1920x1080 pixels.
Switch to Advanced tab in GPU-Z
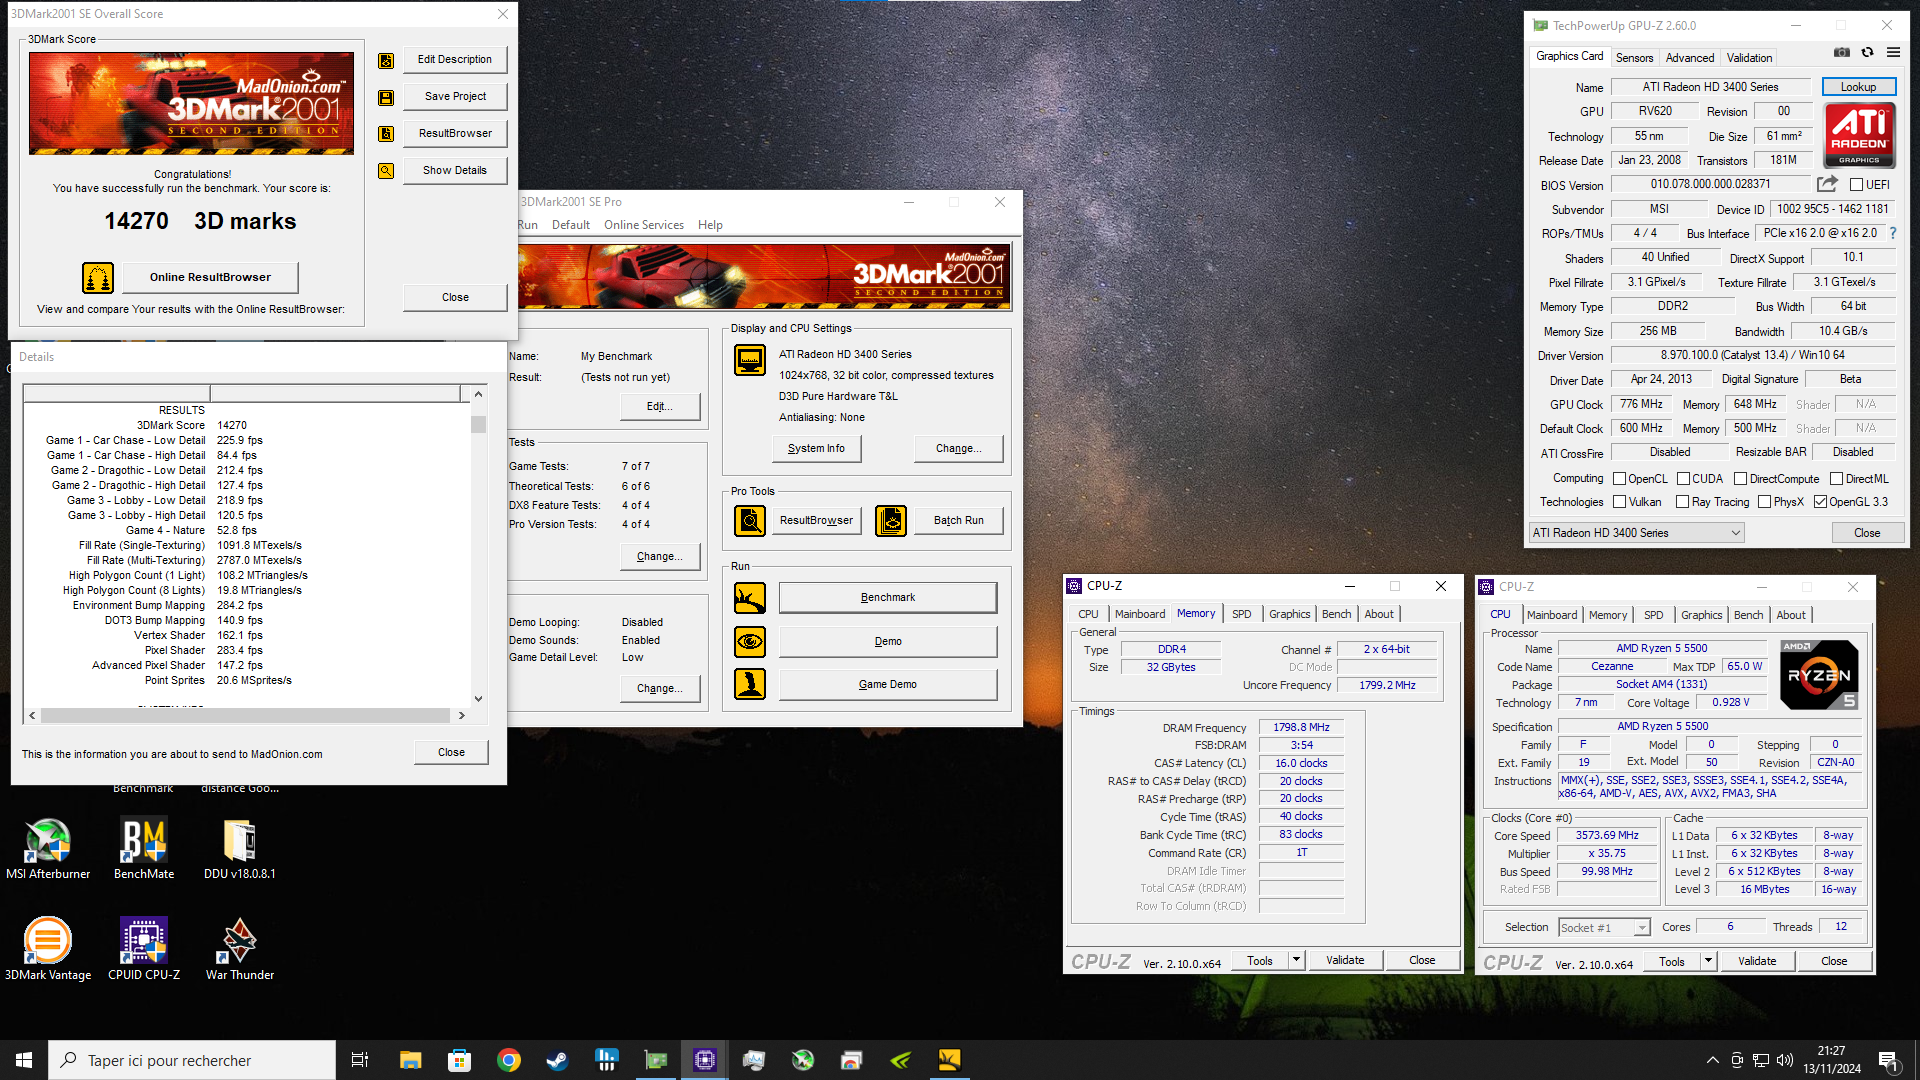click(1689, 58)
